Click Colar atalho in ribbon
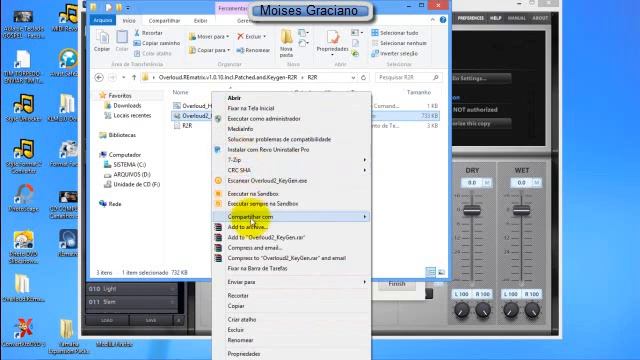The width and height of the screenshot is (640, 360). pyautogui.click(x=153, y=53)
